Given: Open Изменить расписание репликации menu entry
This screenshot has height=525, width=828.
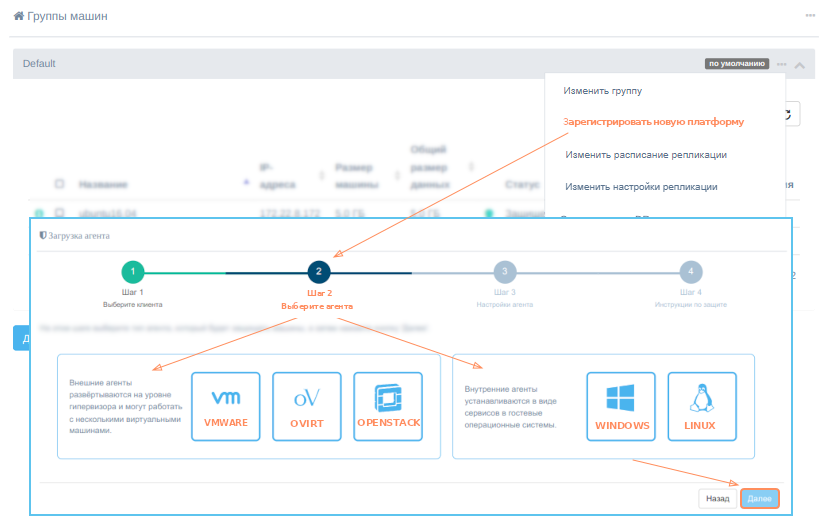Looking at the screenshot, I should tap(645, 155).
